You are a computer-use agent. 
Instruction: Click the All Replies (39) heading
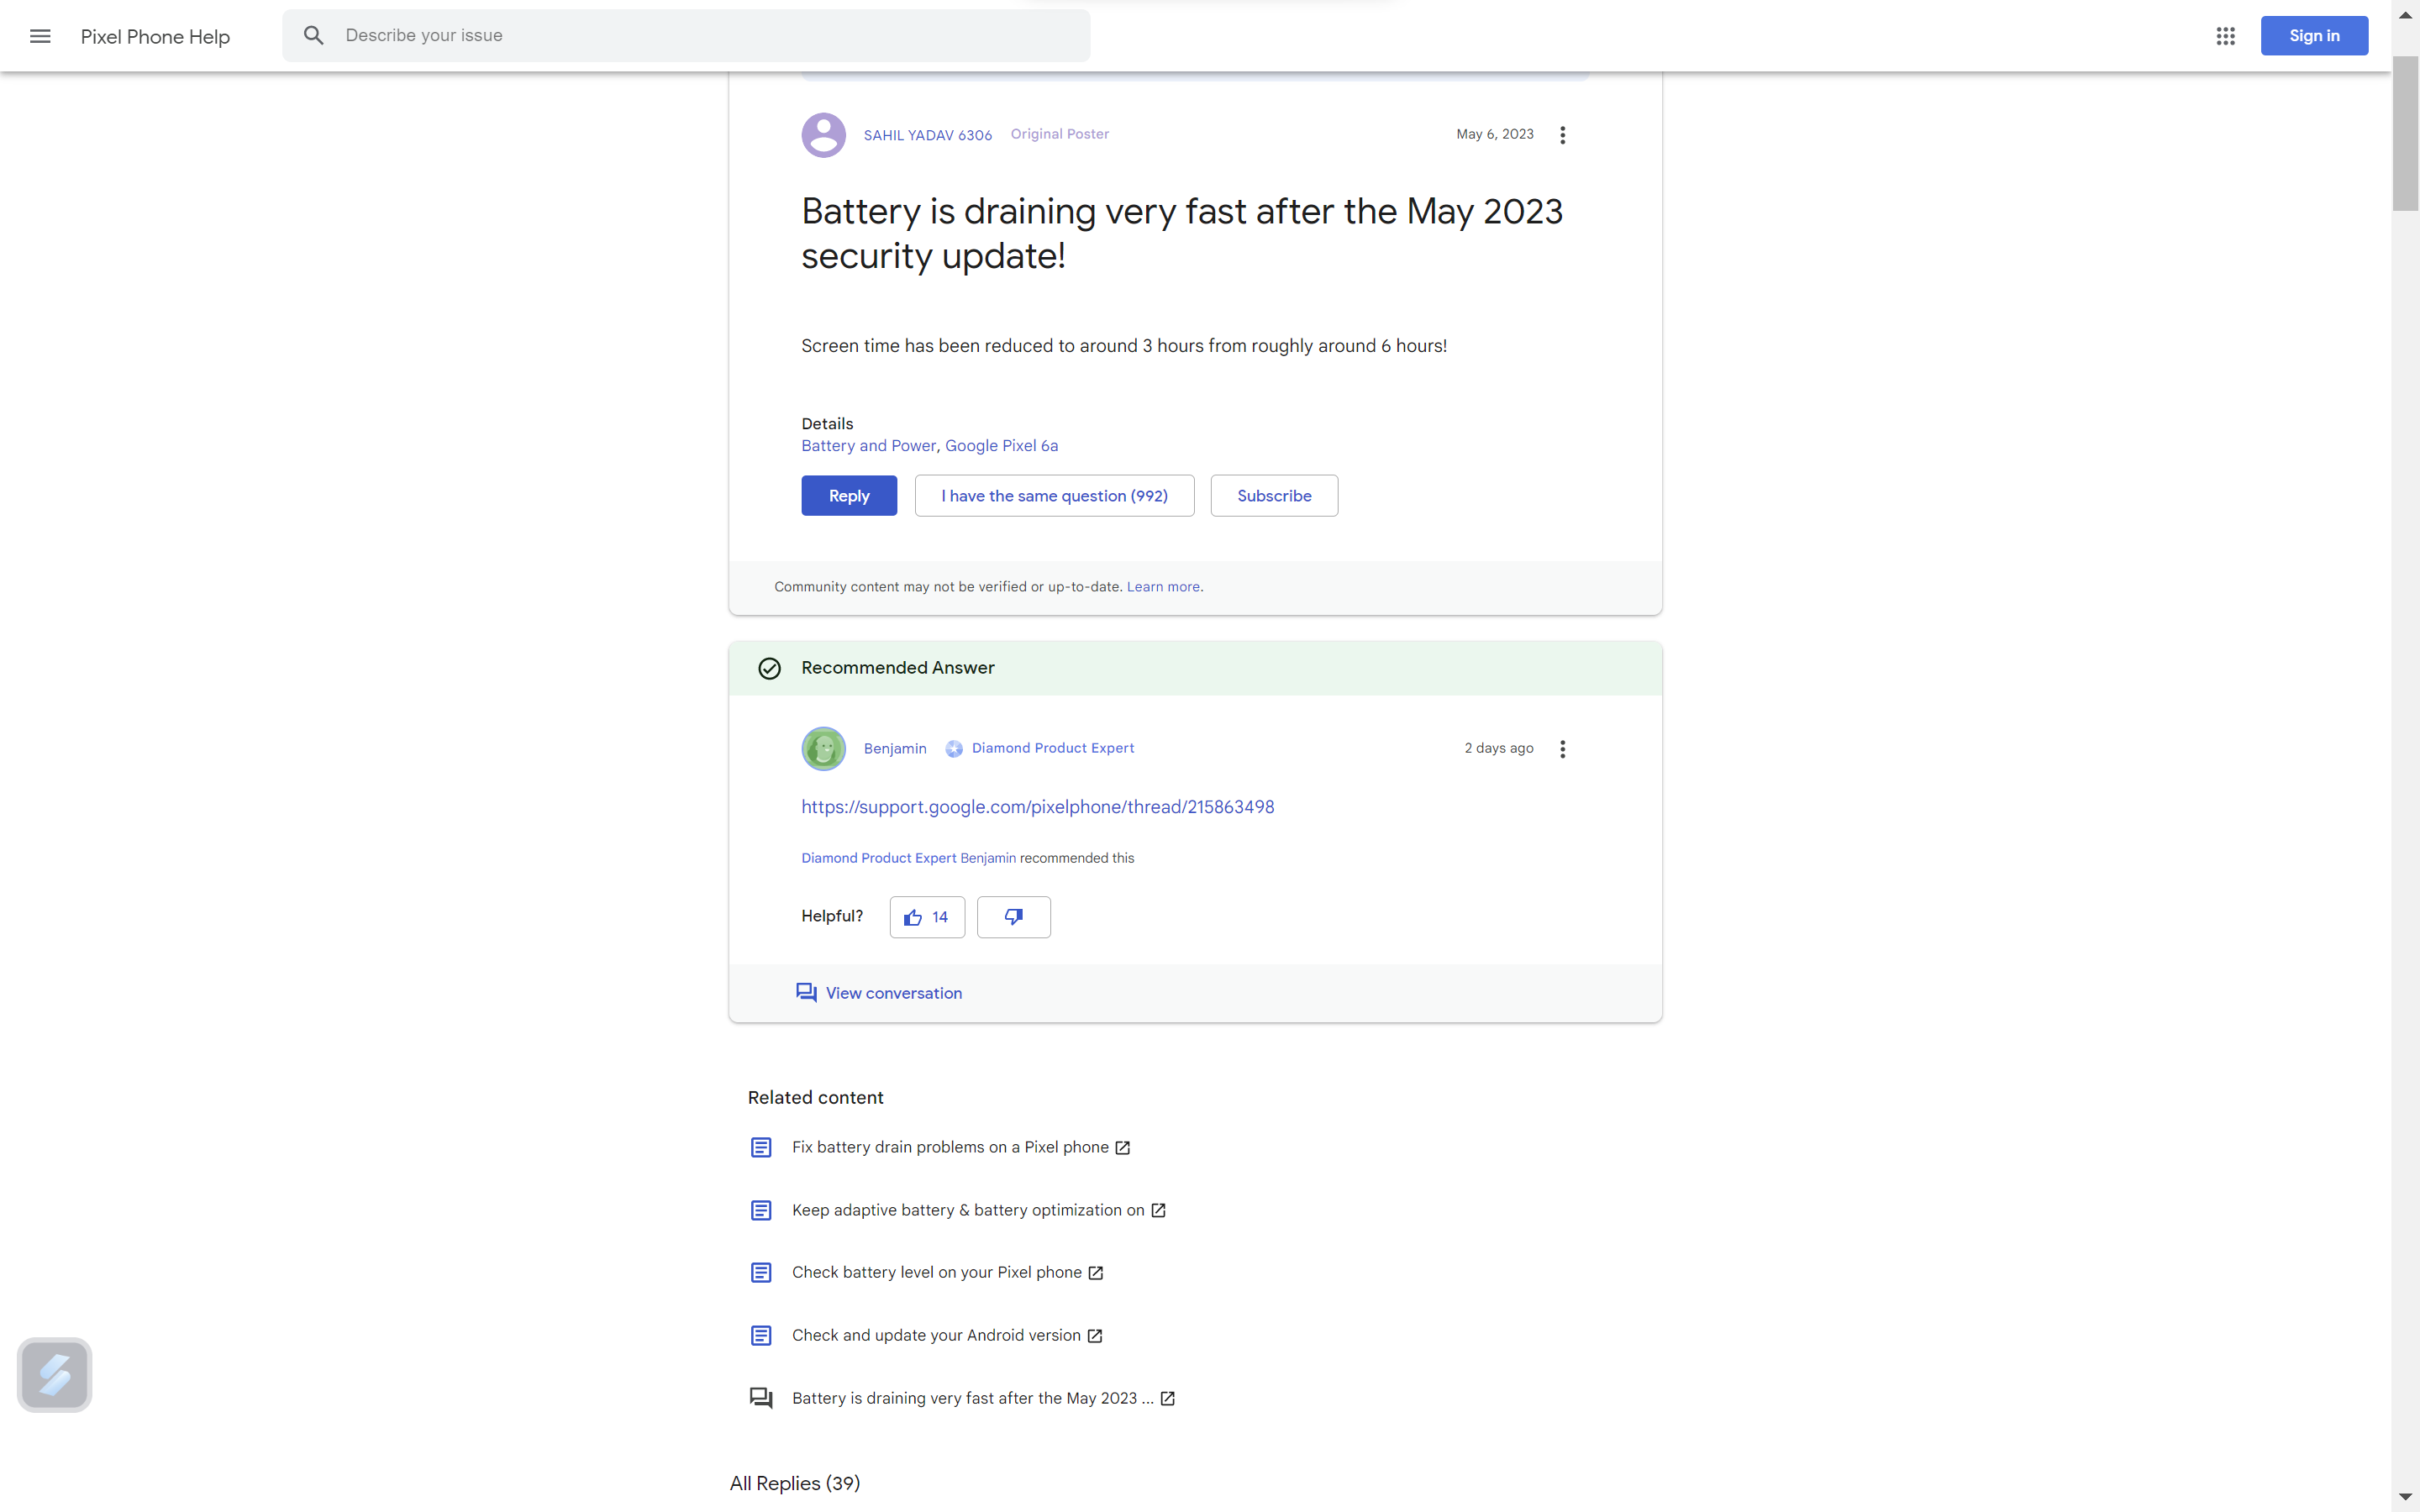click(795, 1484)
